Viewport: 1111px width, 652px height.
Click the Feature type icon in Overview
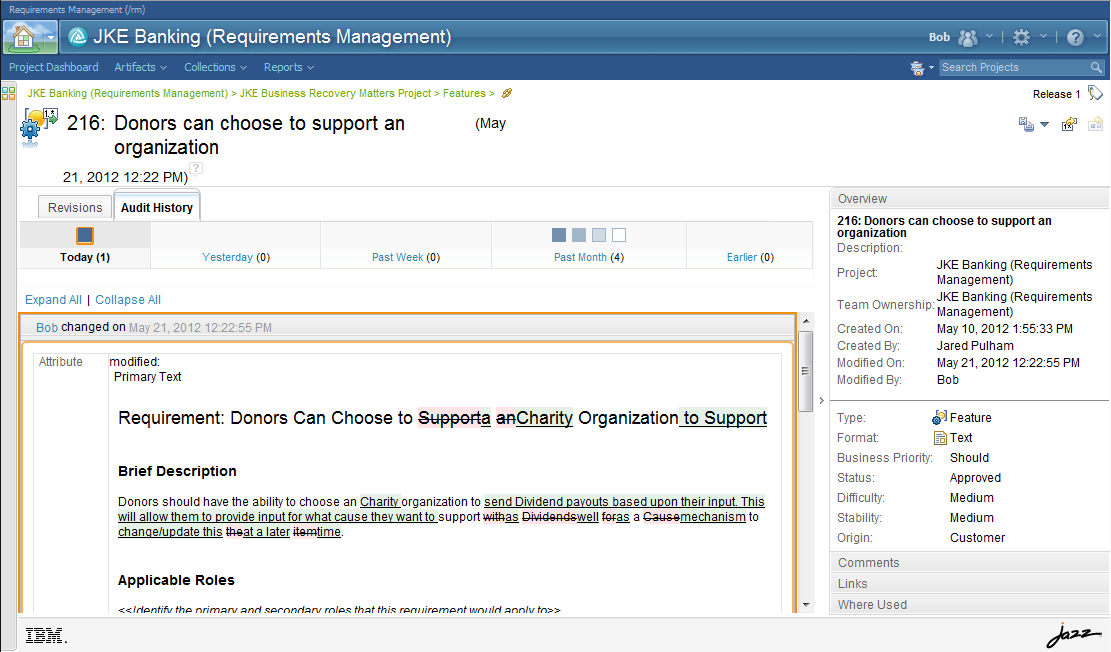pyautogui.click(x=940, y=417)
